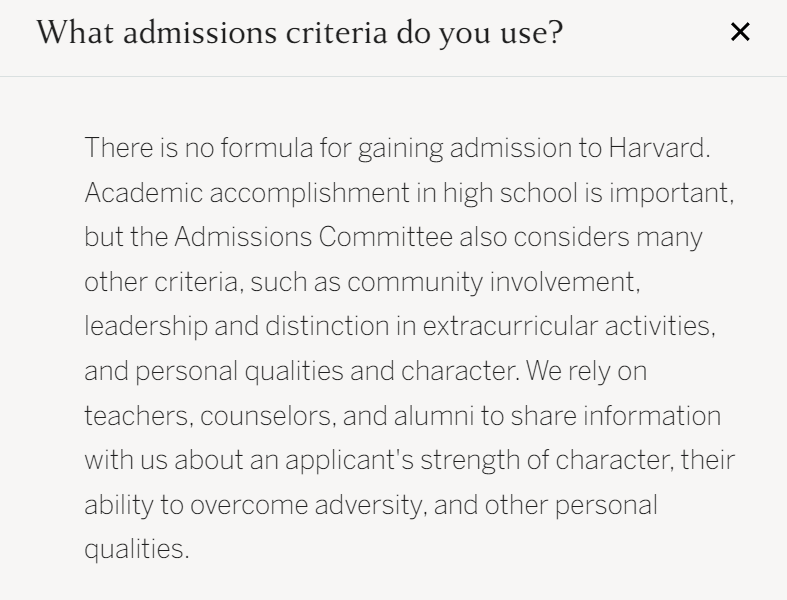Click the phrase 'overcome adversity'
The image size is (787, 600).
[306, 505]
